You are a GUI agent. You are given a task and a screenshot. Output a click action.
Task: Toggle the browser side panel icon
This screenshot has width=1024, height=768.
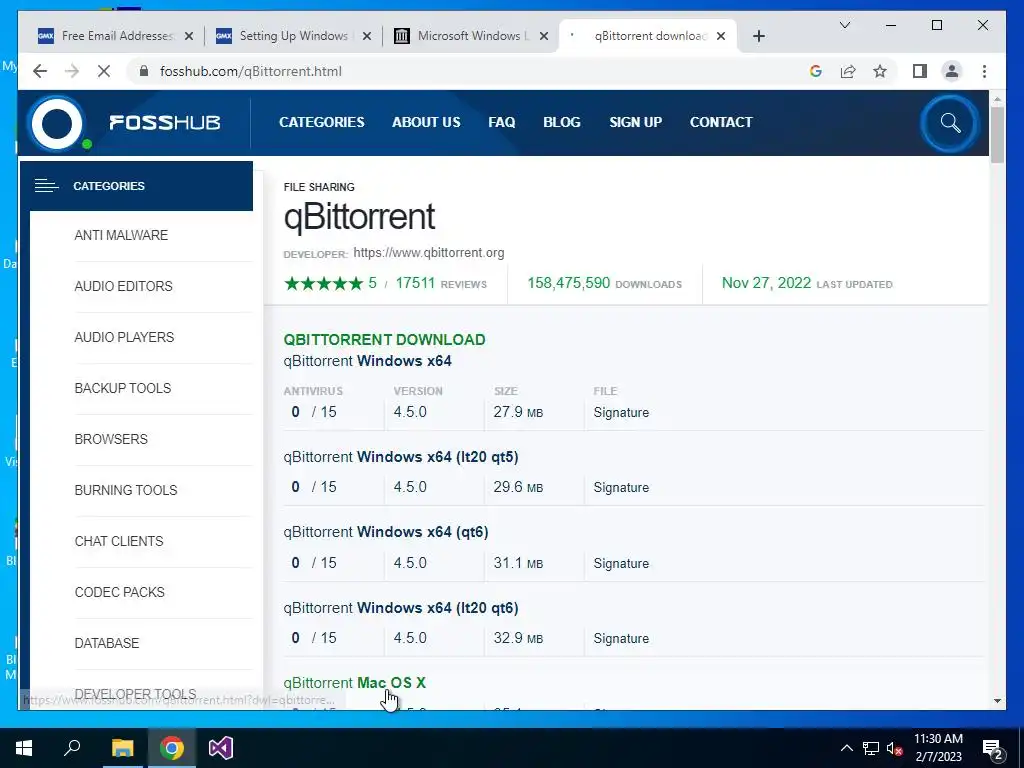pos(920,71)
